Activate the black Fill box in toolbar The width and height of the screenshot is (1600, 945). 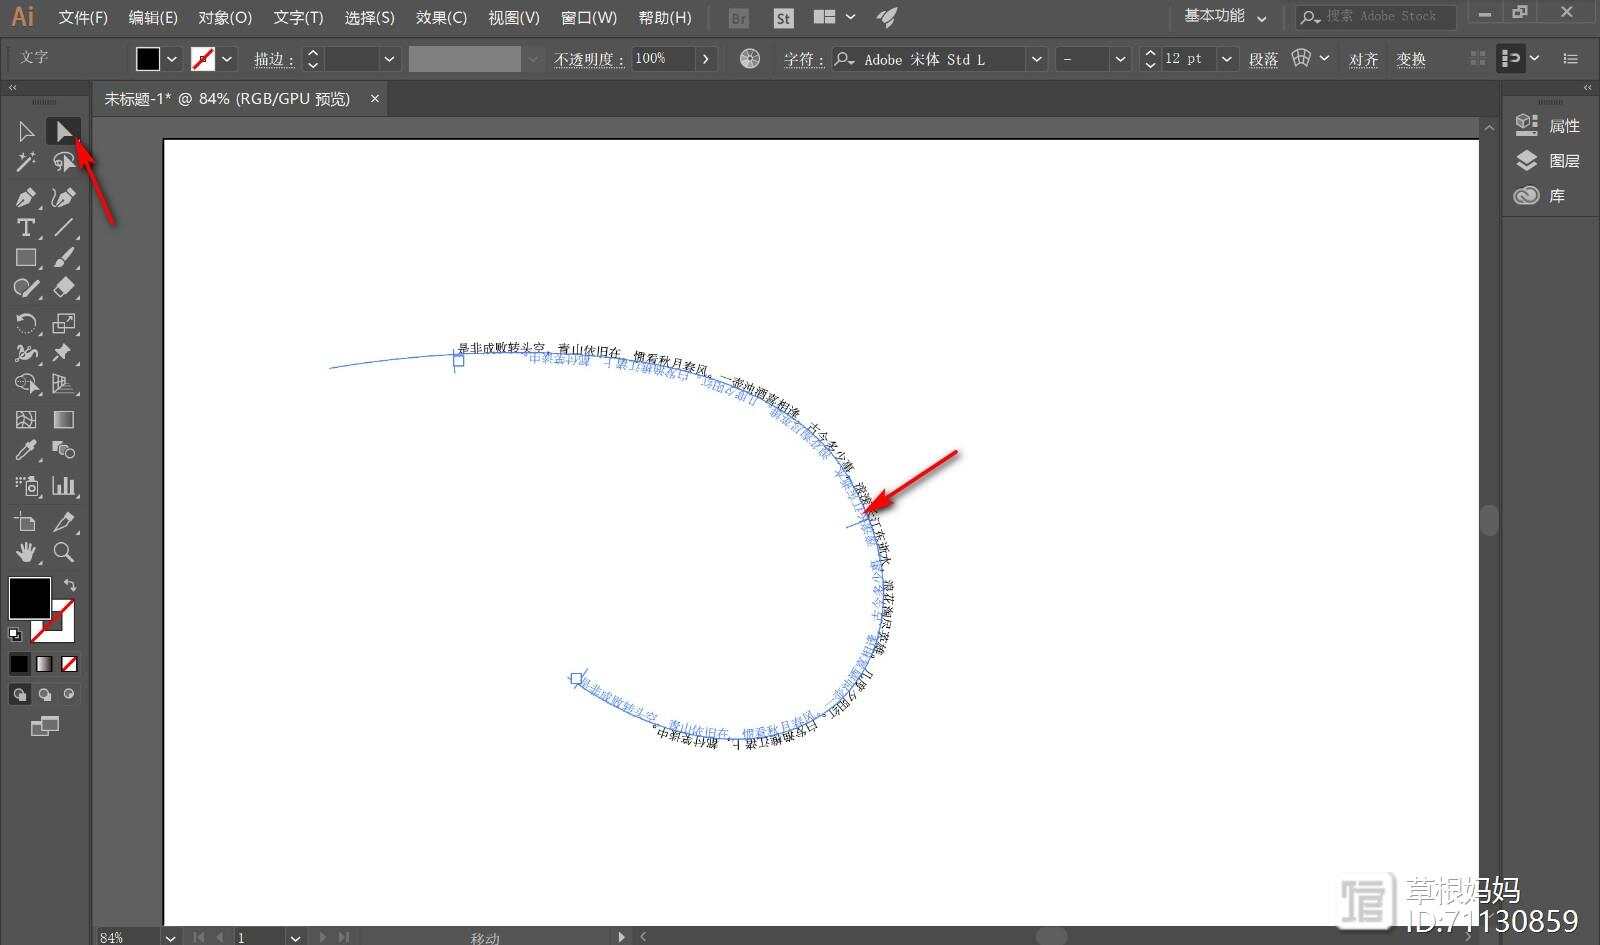tap(29, 598)
